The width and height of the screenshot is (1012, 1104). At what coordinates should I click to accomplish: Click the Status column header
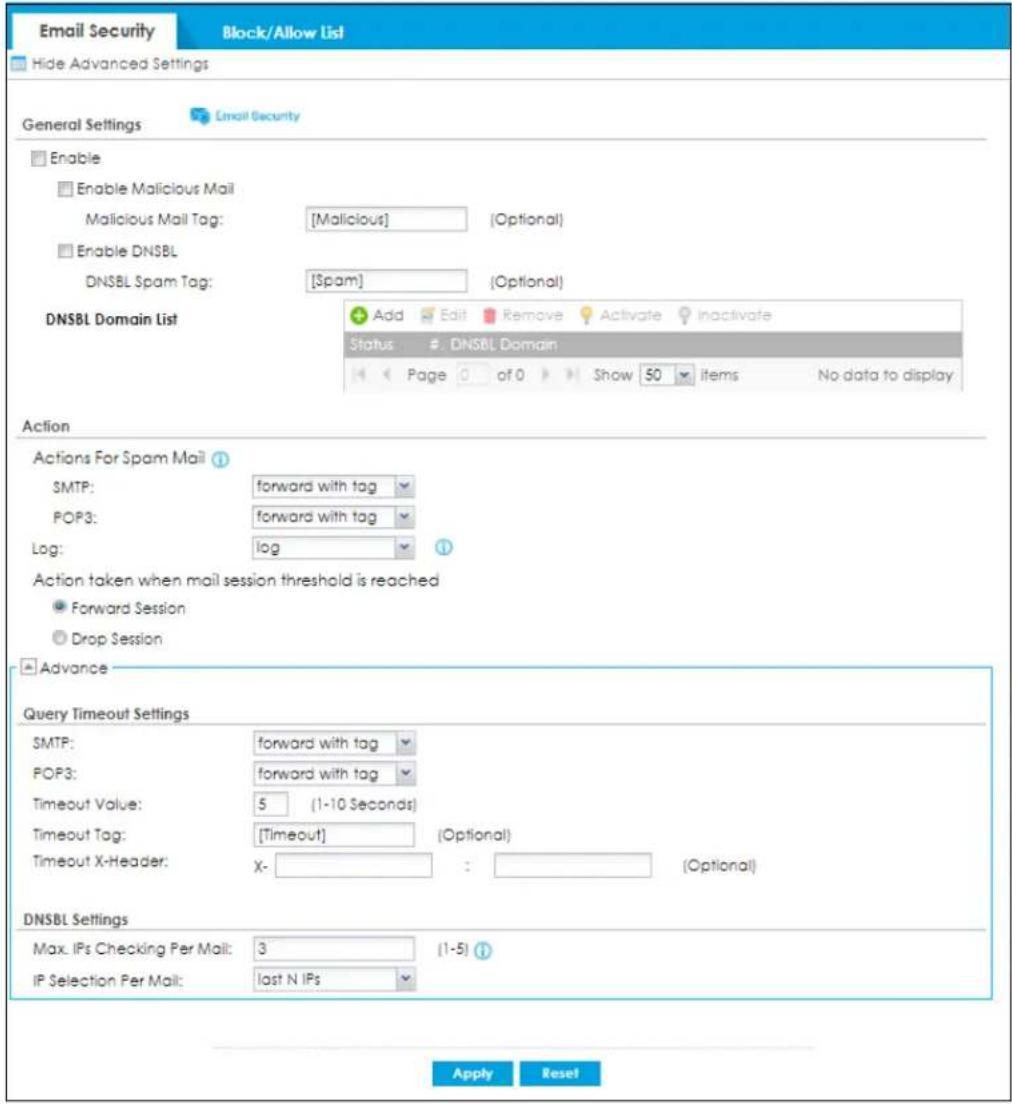[x=372, y=344]
